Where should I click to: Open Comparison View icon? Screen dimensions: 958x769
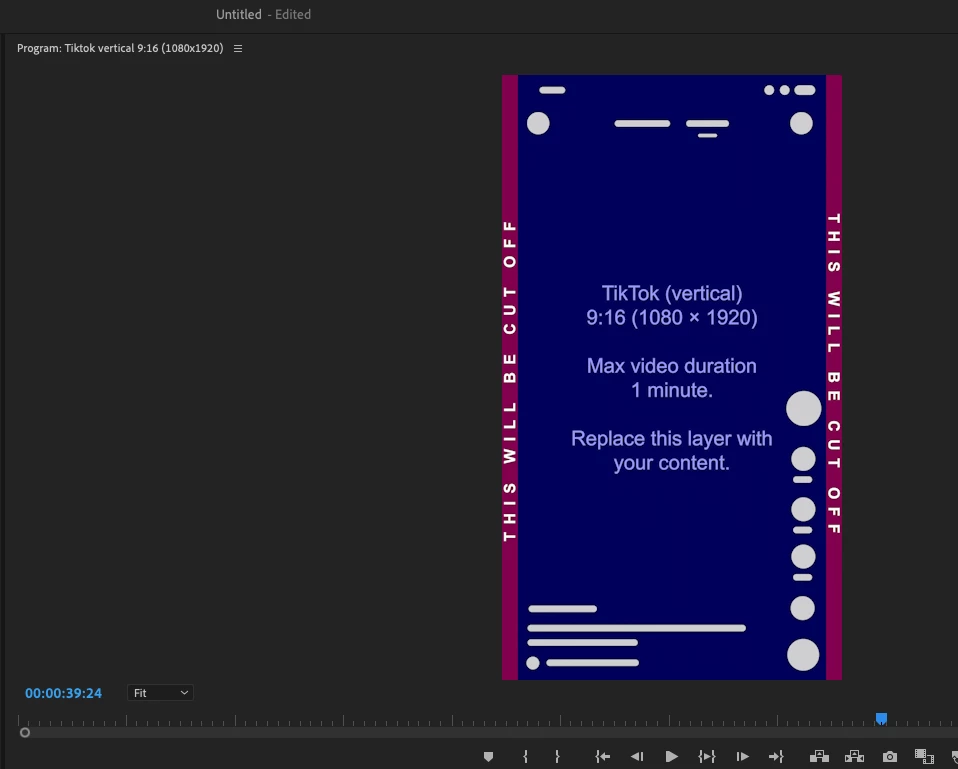coord(924,756)
